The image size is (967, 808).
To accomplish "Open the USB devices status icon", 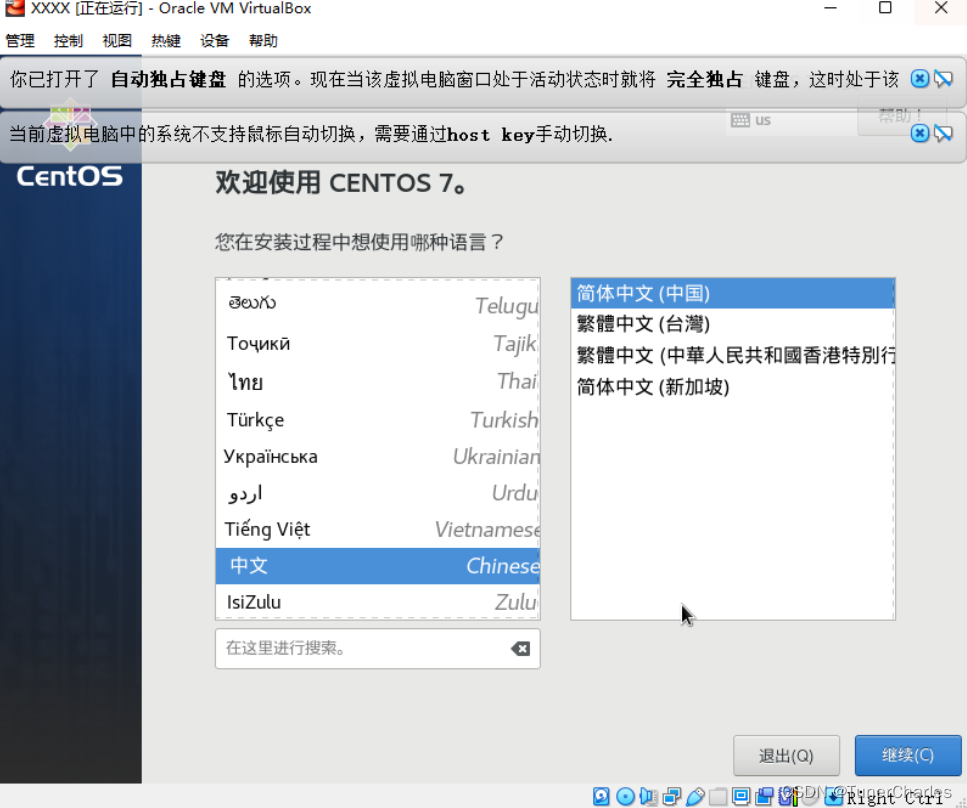I will [x=695, y=796].
